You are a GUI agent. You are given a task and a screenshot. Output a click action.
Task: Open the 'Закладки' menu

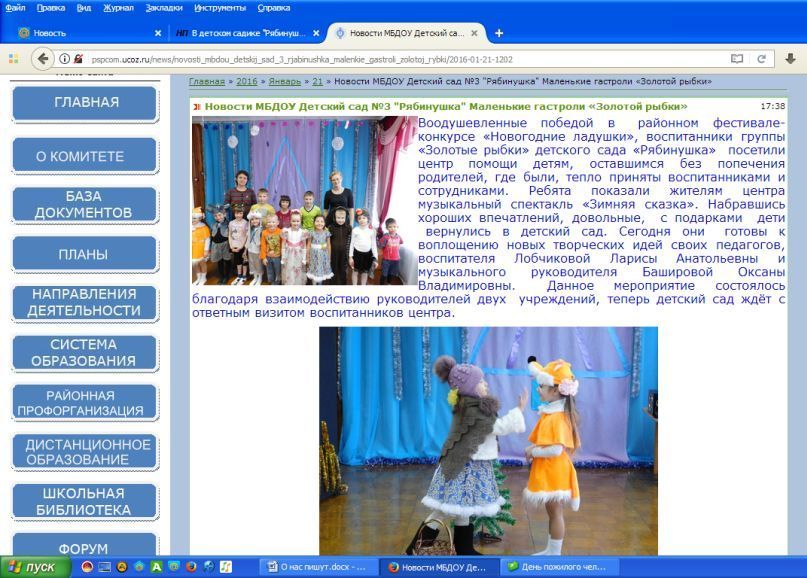click(x=164, y=8)
